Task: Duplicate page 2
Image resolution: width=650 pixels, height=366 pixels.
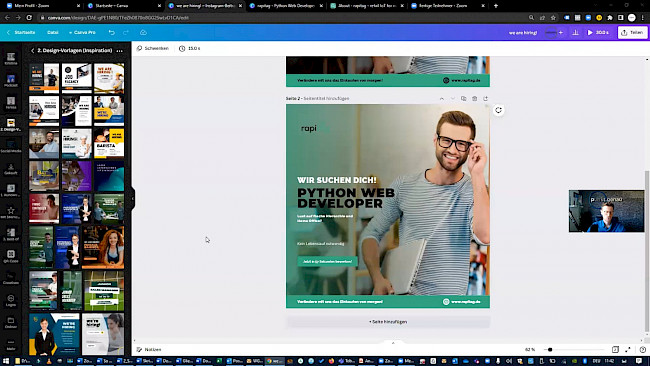Action: (463, 99)
